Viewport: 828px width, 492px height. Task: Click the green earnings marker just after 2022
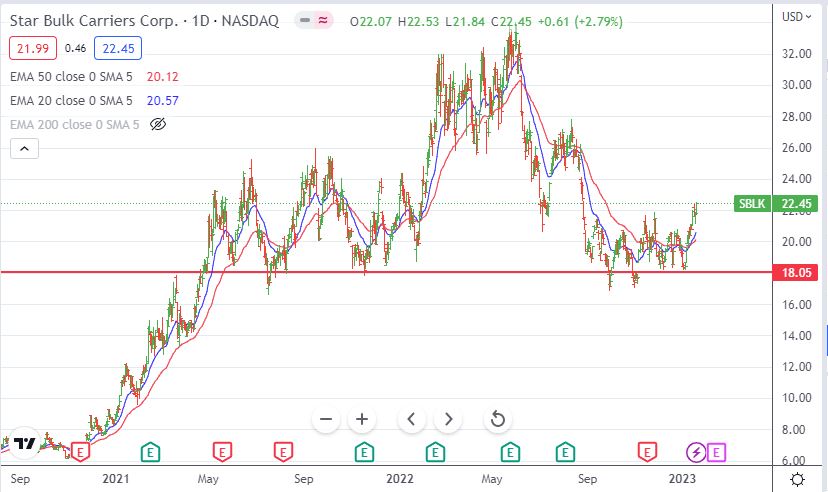[435, 452]
